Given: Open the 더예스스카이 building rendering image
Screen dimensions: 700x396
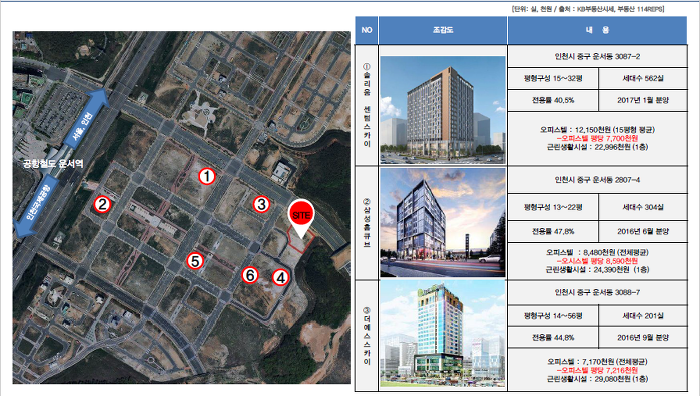Looking at the screenshot, I should (443, 334).
